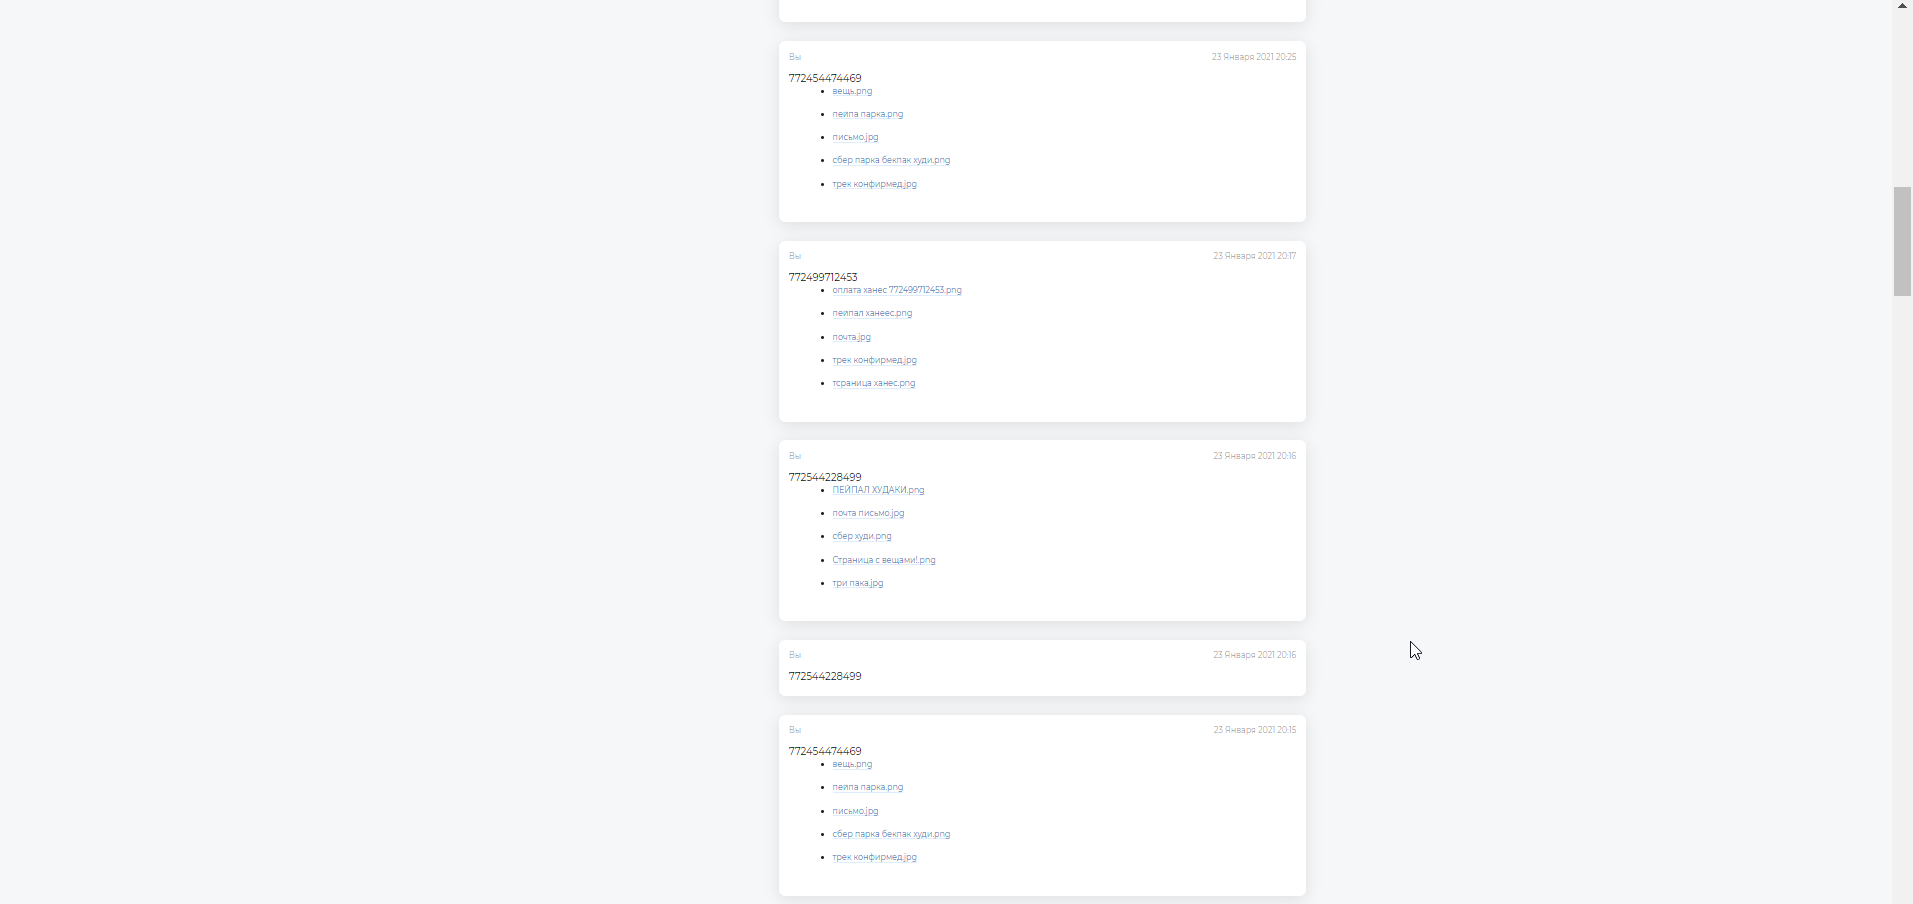Open the пейпал ханеес.png file link
This screenshot has width=1913, height=904.
(x=872, y=313)
